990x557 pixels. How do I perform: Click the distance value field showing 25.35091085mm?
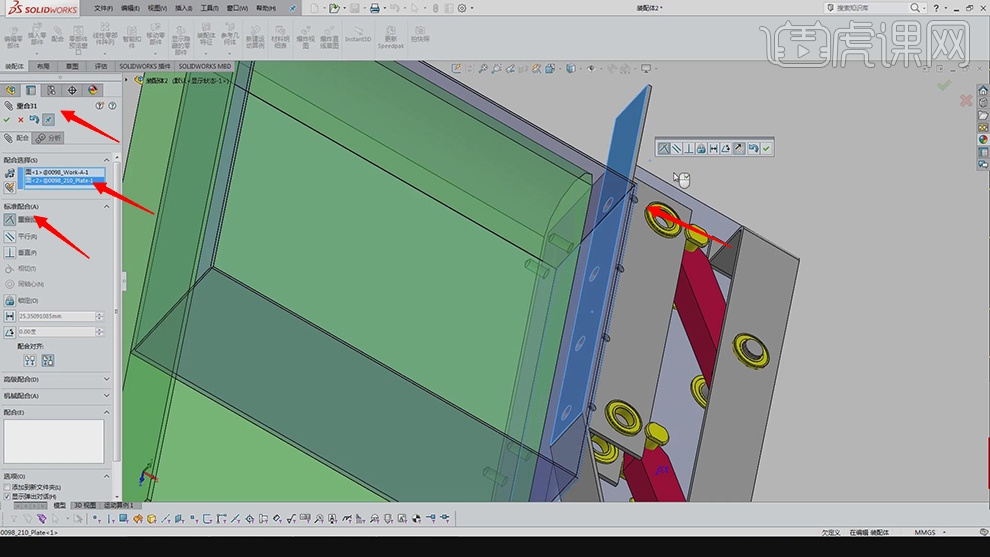(57, 316)
